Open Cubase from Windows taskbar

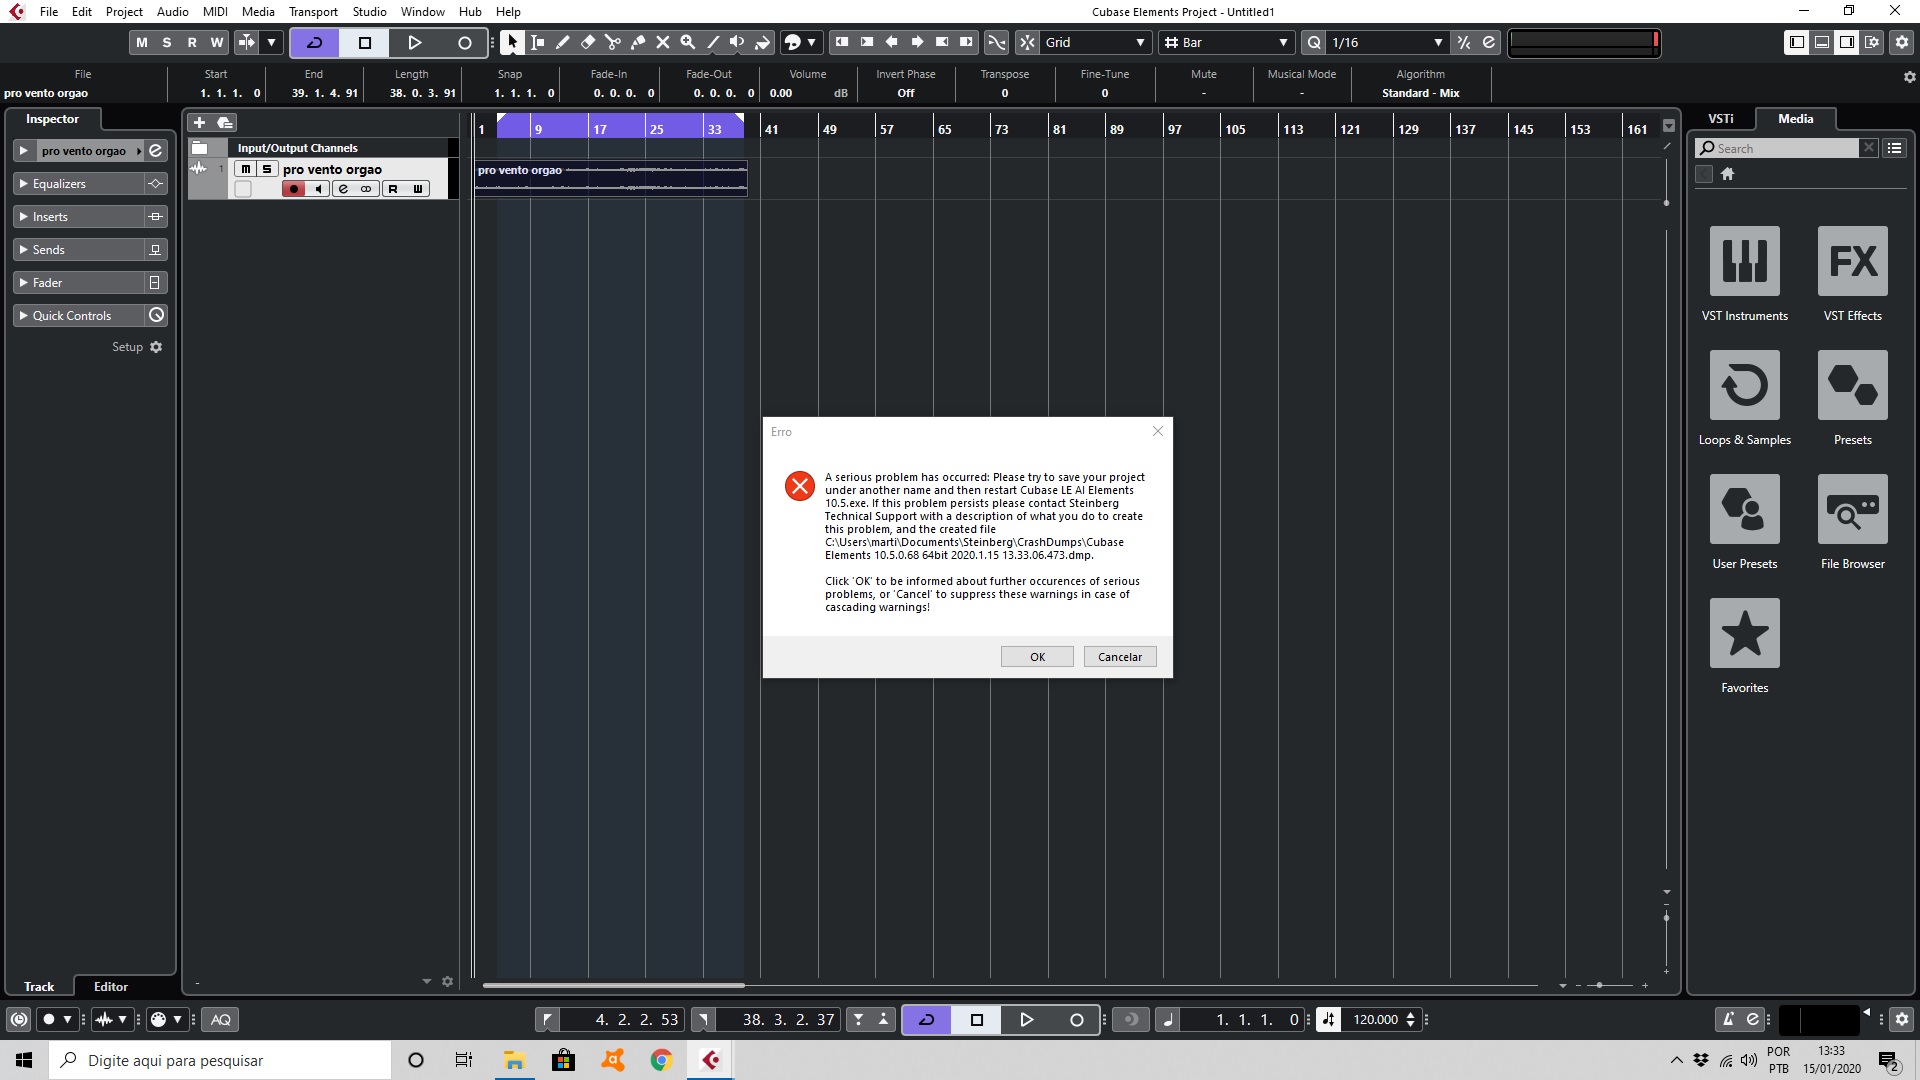710,1060
